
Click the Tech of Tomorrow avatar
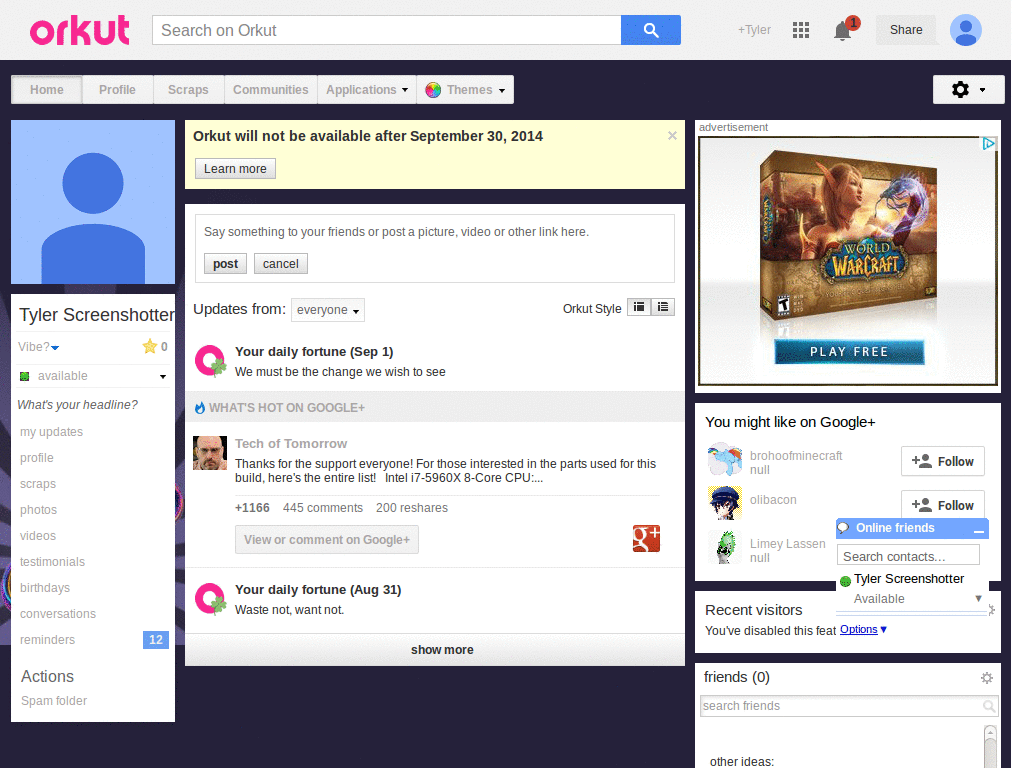click(210, 453)
